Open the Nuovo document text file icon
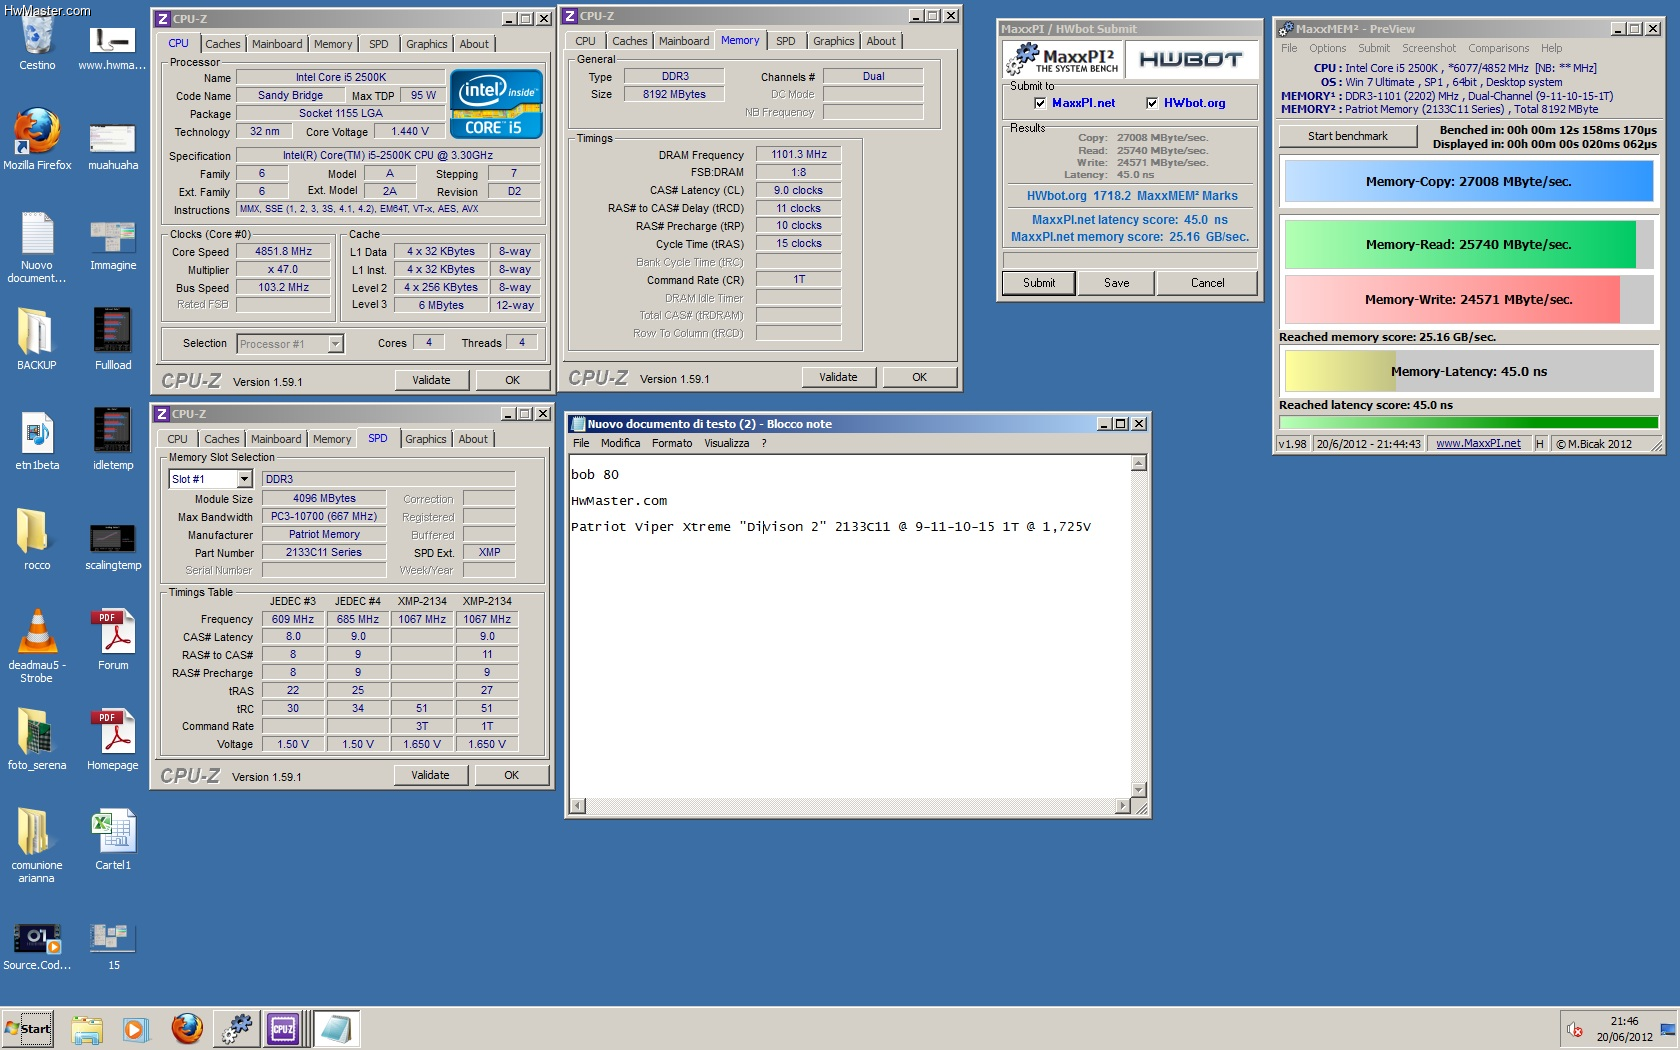This screenshot has width=1680, height=1050. coord(37,245)
